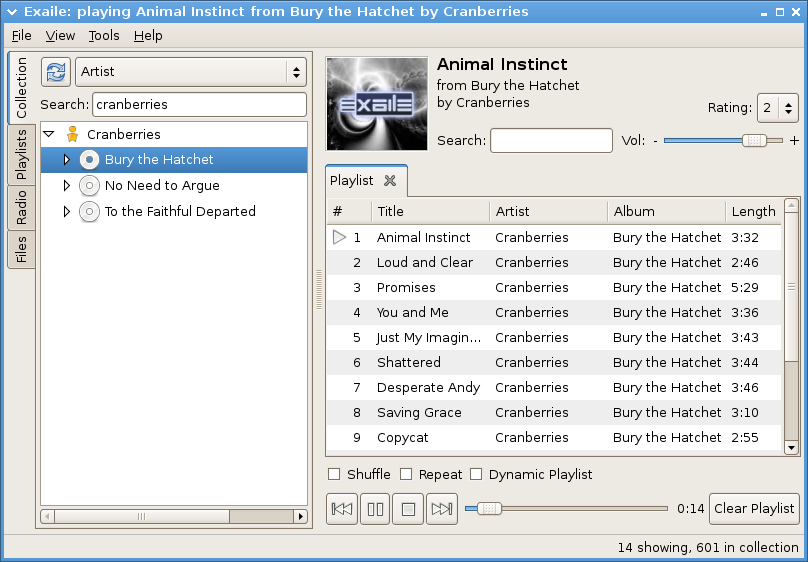Click the volume plus sign
808x562 pixels.
click(794, 140)
